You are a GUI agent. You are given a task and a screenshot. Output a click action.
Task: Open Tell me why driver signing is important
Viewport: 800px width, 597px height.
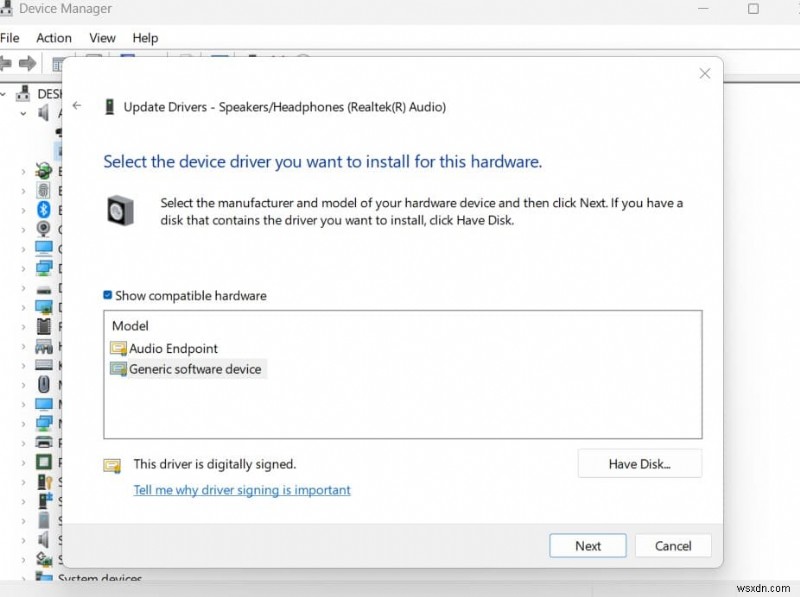[x=242, y=490]
